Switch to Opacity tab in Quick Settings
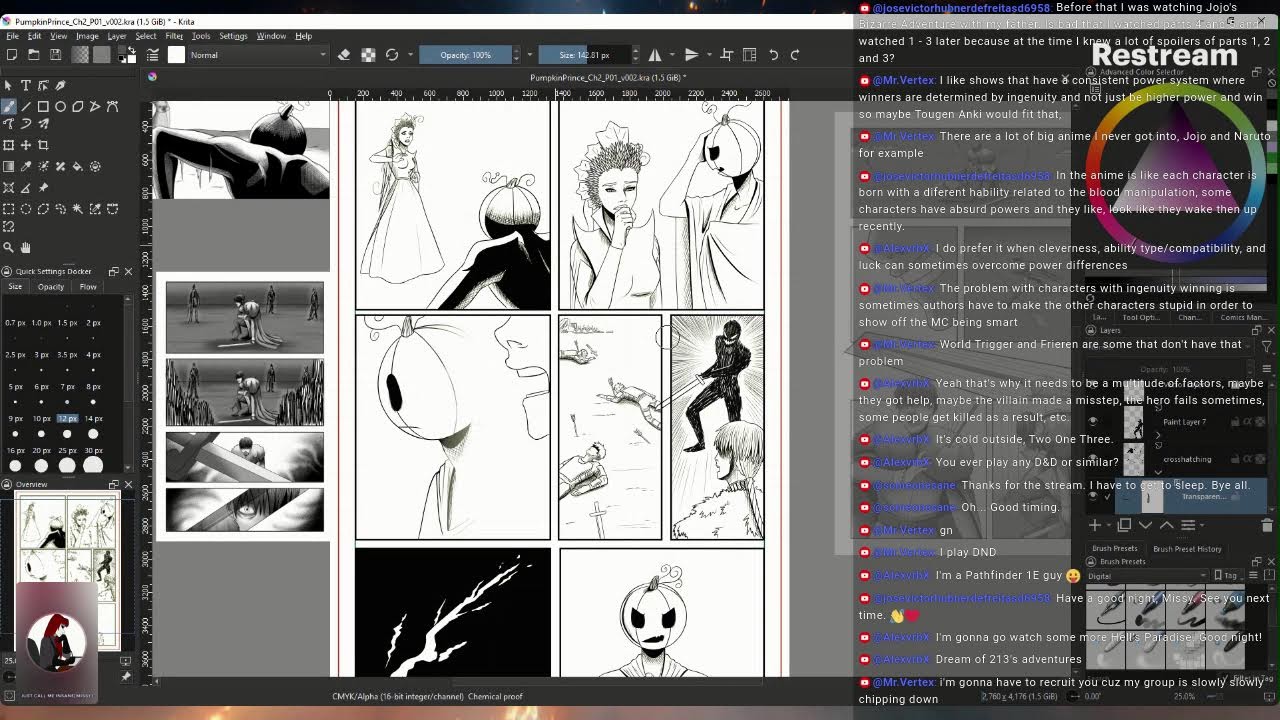Viewport: 1280px width, 720px height. [x=51, y=287]
